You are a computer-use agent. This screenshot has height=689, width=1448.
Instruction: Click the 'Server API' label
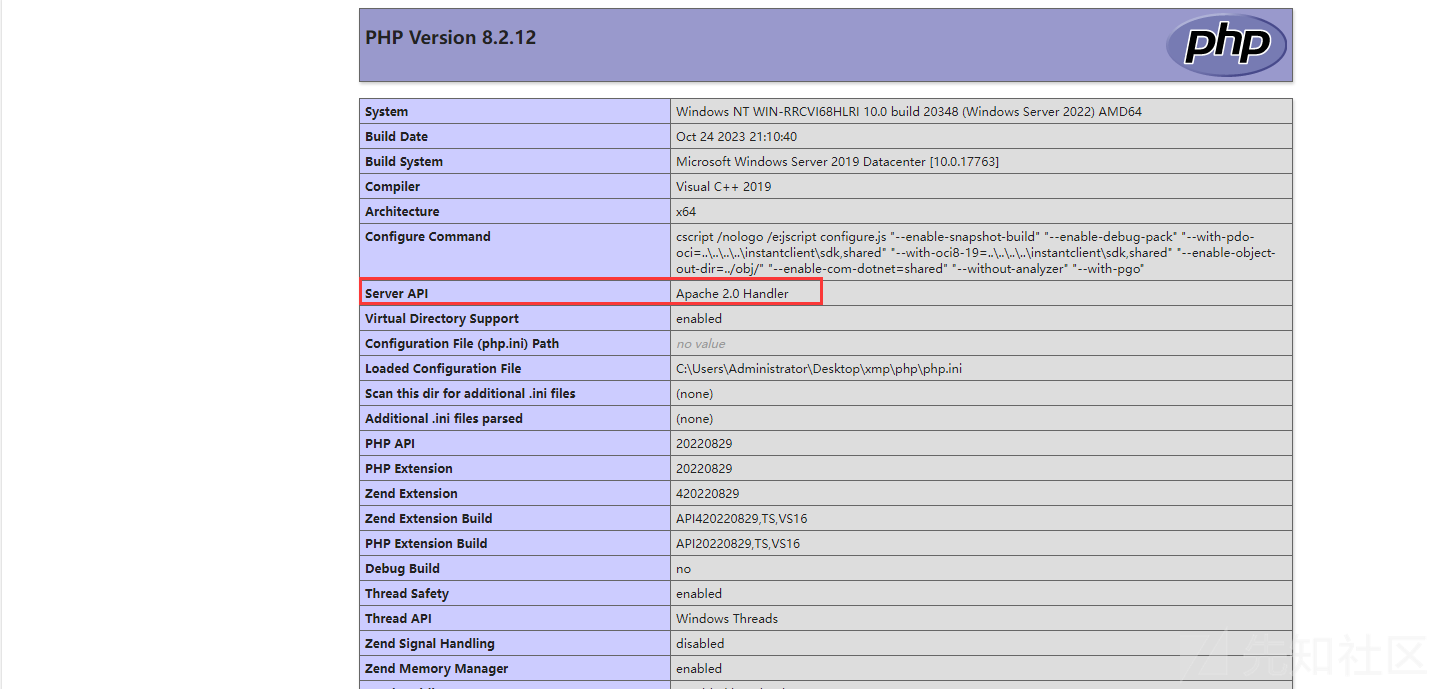(x=396, y=294)
